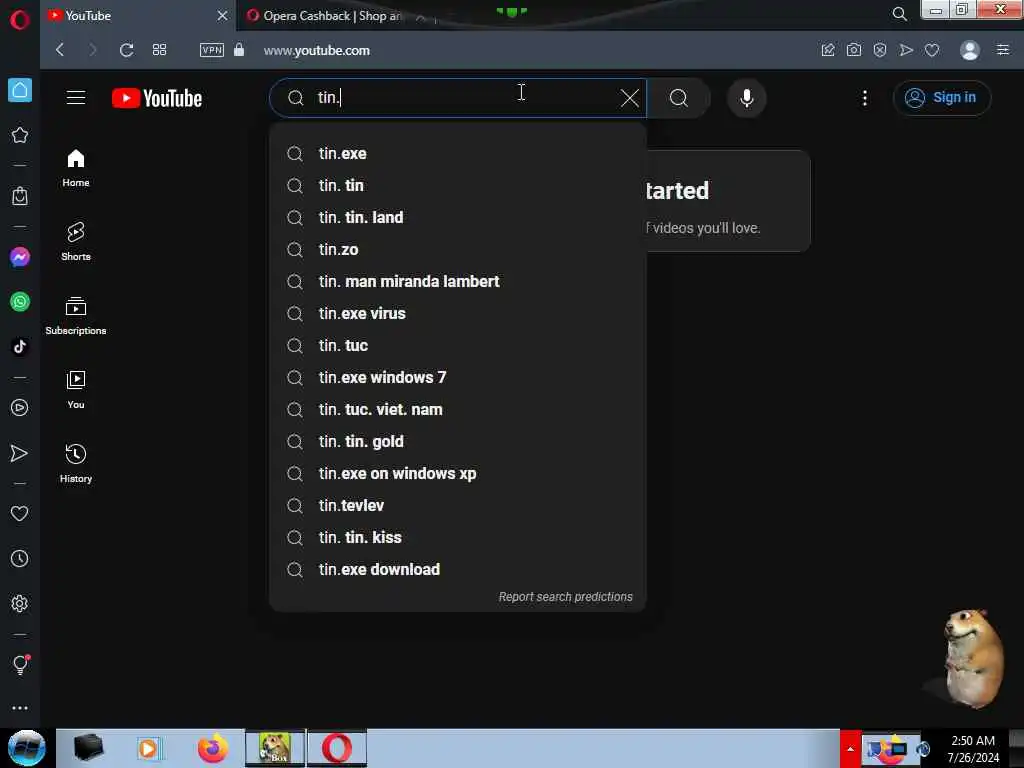Open YouTube settings three-dot menu
This screenshot has width=1024, height=768.
pos(865,98)
